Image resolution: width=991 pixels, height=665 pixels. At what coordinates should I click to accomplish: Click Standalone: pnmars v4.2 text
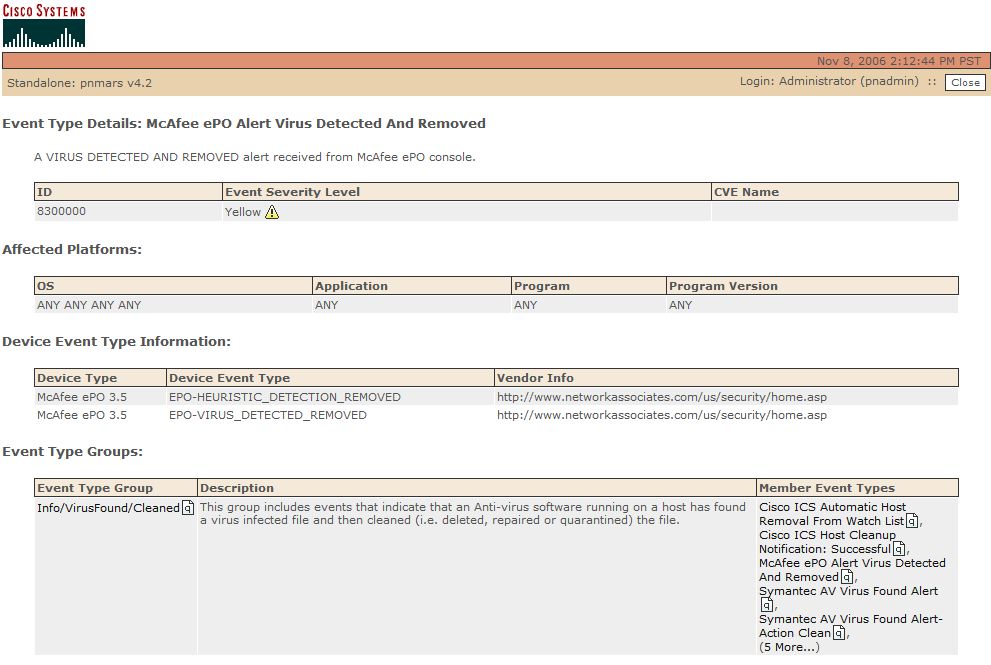(x=80, y=83)
